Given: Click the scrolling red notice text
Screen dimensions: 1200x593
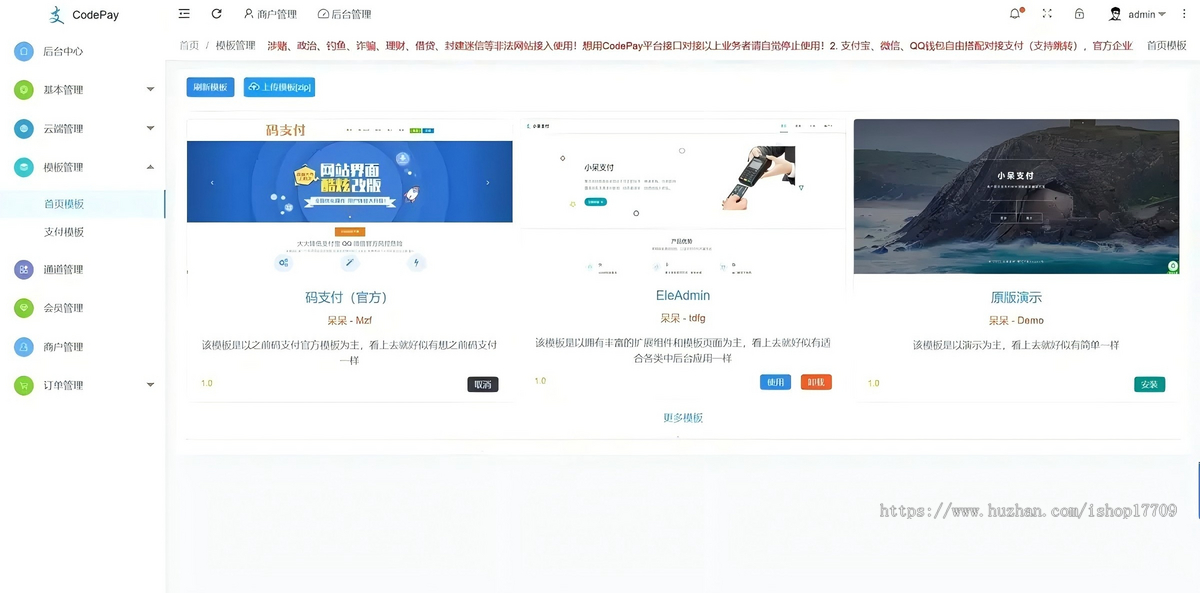Looking at the screenshot, I should [700, 46].
